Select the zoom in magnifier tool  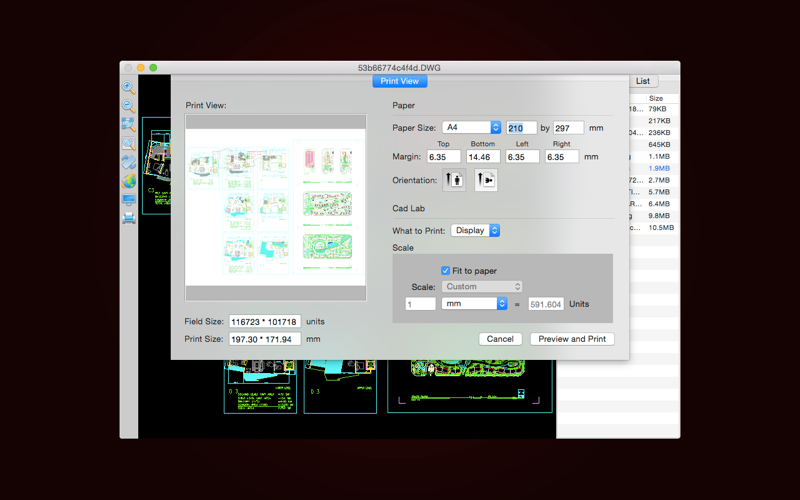129,87
